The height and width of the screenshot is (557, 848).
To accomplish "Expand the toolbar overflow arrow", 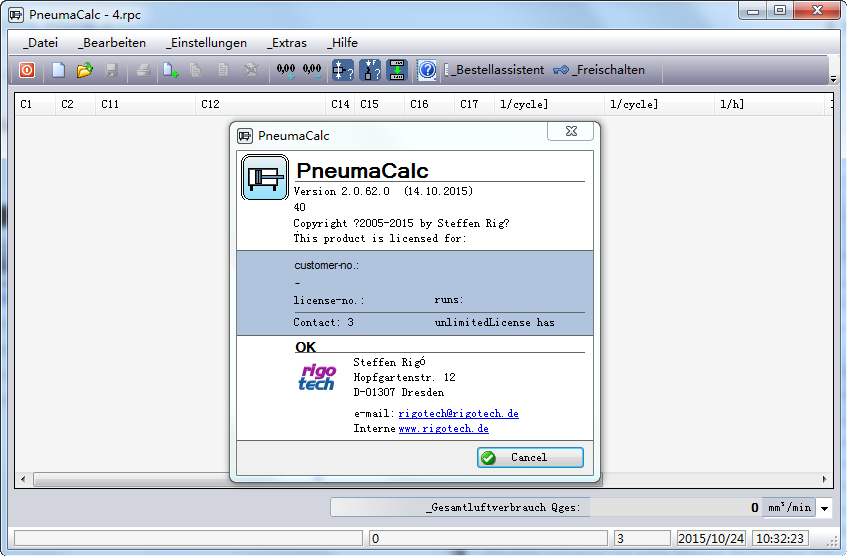I will pyautogui.click(x=833, y=73).
